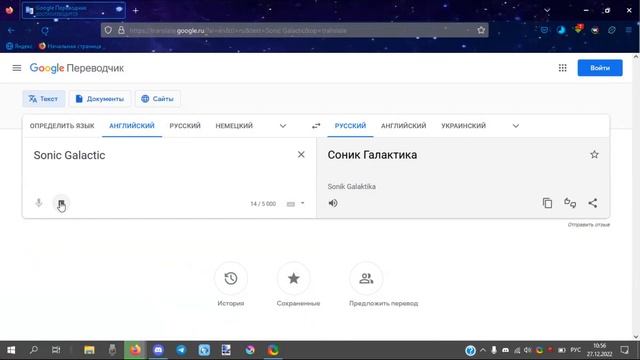Viewport: 640px width, 360px height.
Task: Copy the translation to clipboard
Action: click(547, 203)
